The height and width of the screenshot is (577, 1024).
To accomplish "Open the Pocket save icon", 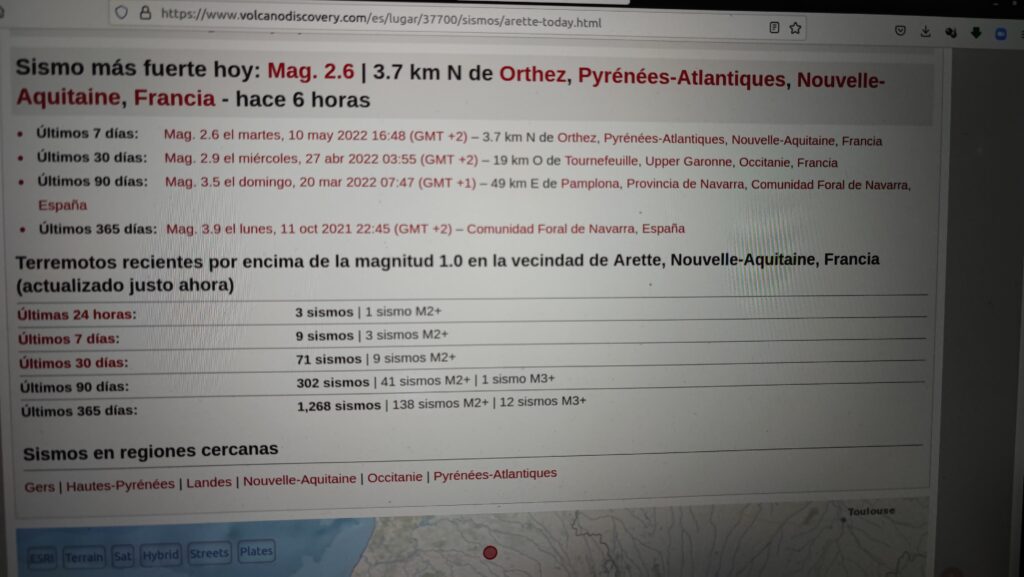I will click(x=900, y=31).
